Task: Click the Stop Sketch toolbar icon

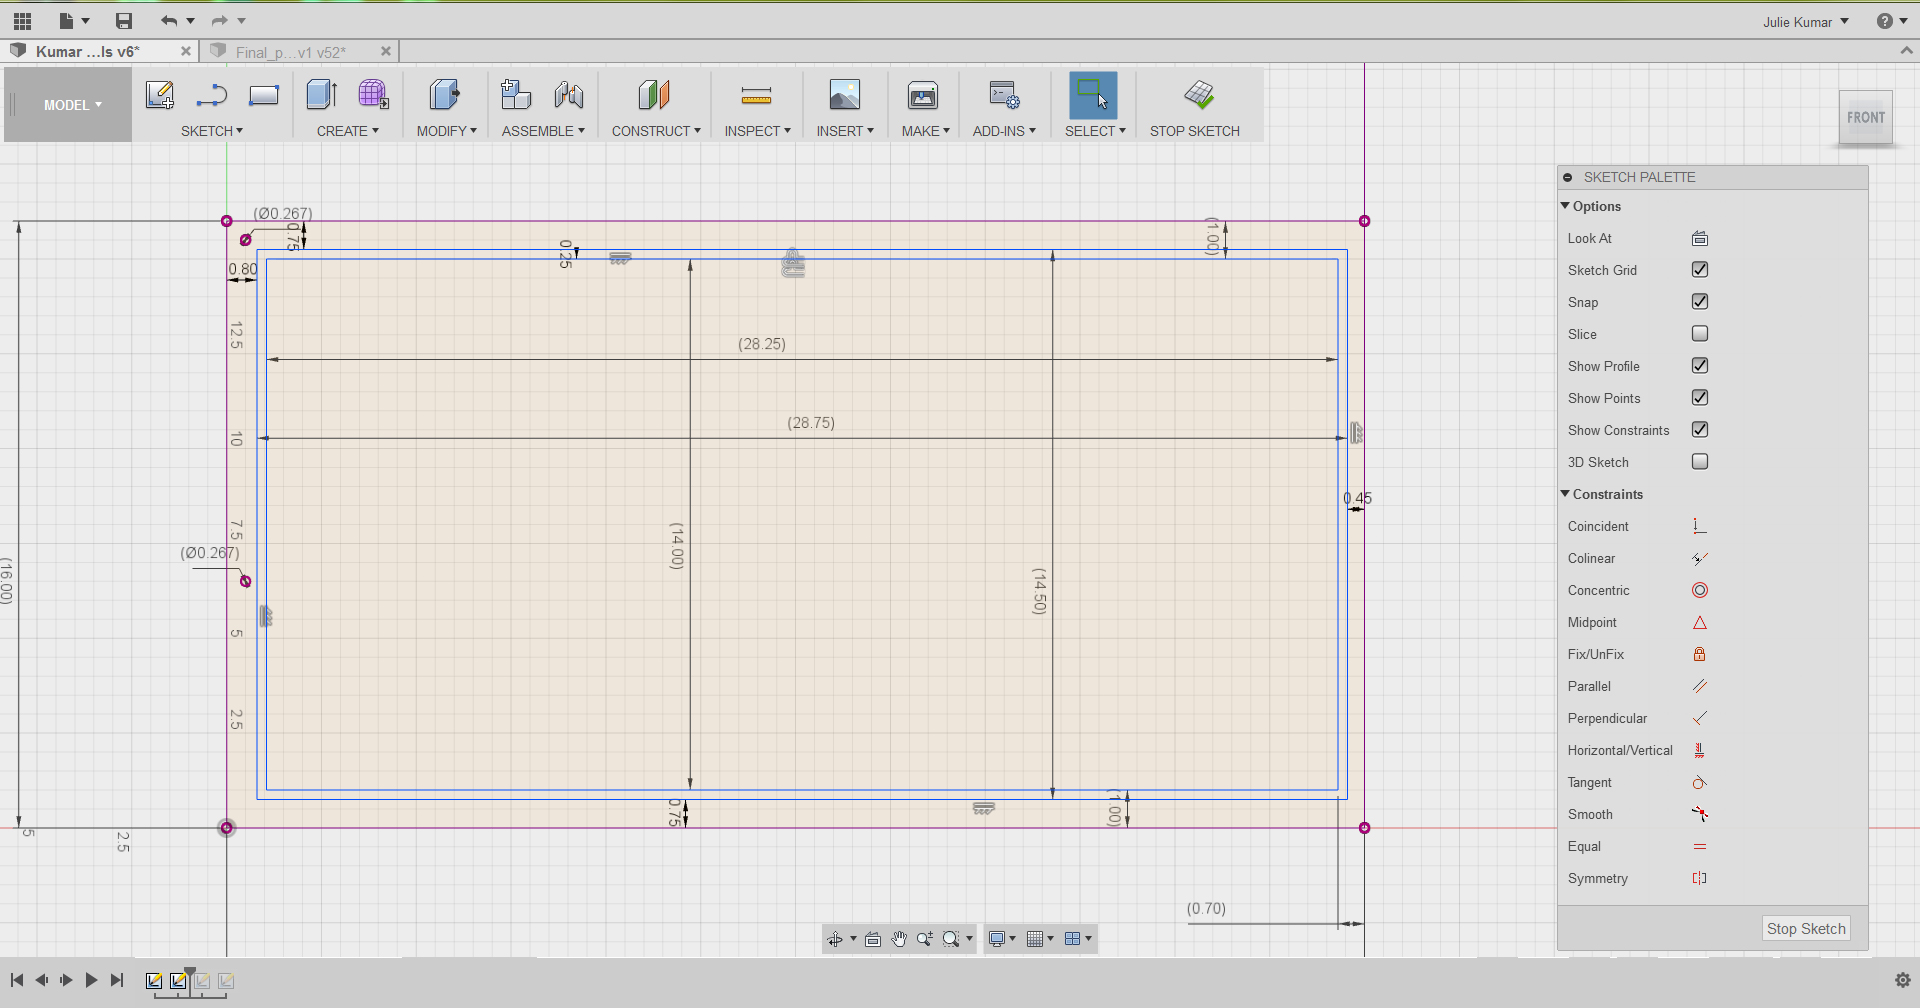Action: (1199, 95)
